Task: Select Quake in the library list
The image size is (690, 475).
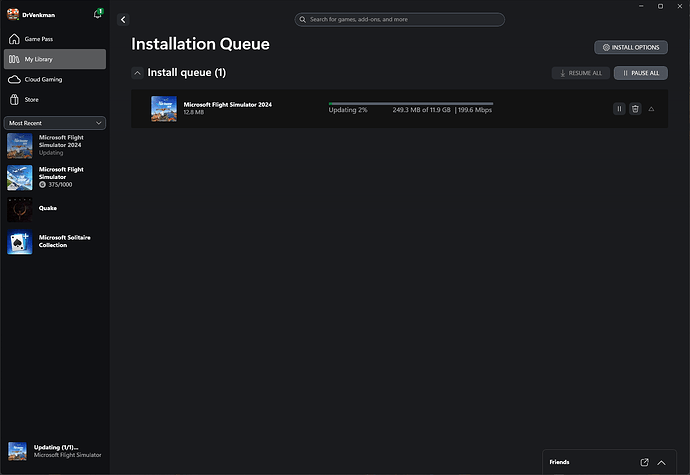Action: click(55, 209)
